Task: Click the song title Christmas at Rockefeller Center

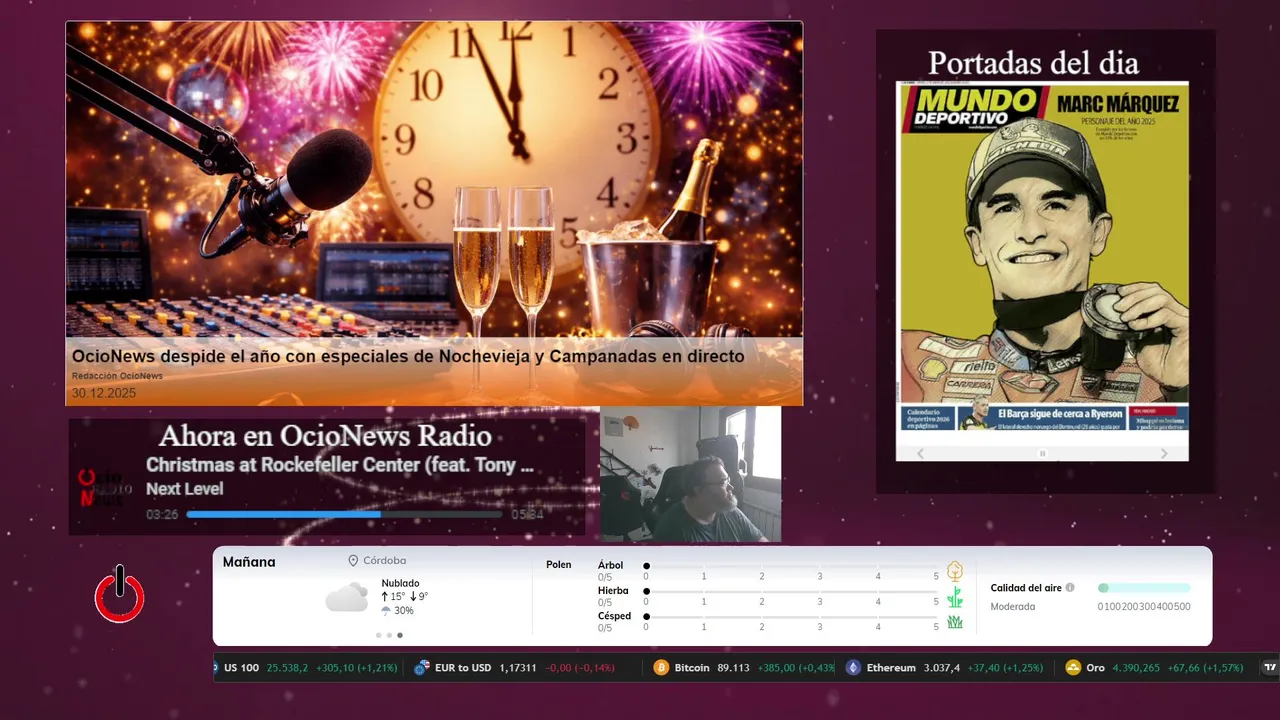Action: click(340, 465)
